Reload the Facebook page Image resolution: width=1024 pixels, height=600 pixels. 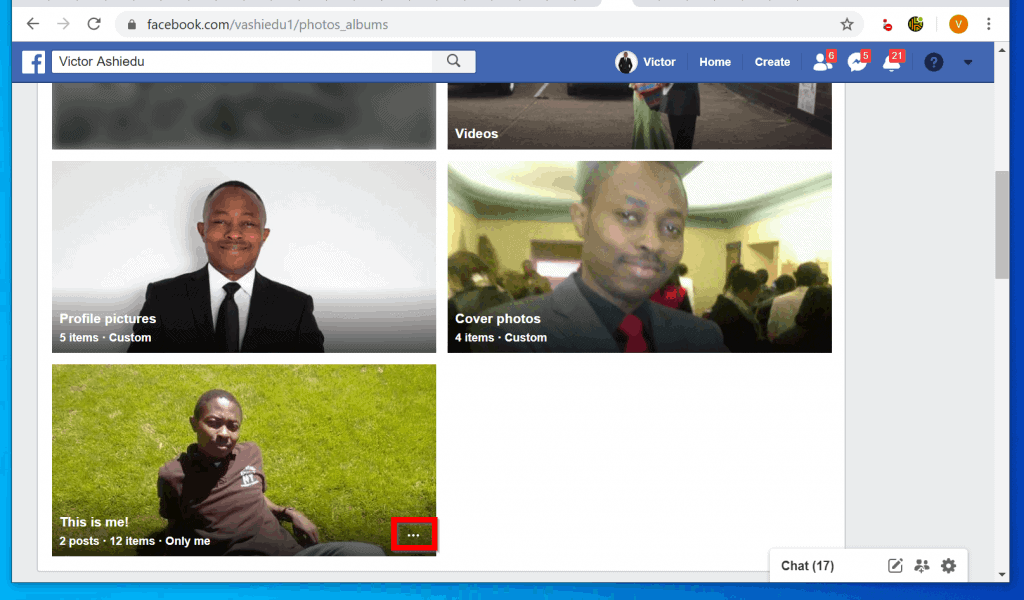pos(94,24)
